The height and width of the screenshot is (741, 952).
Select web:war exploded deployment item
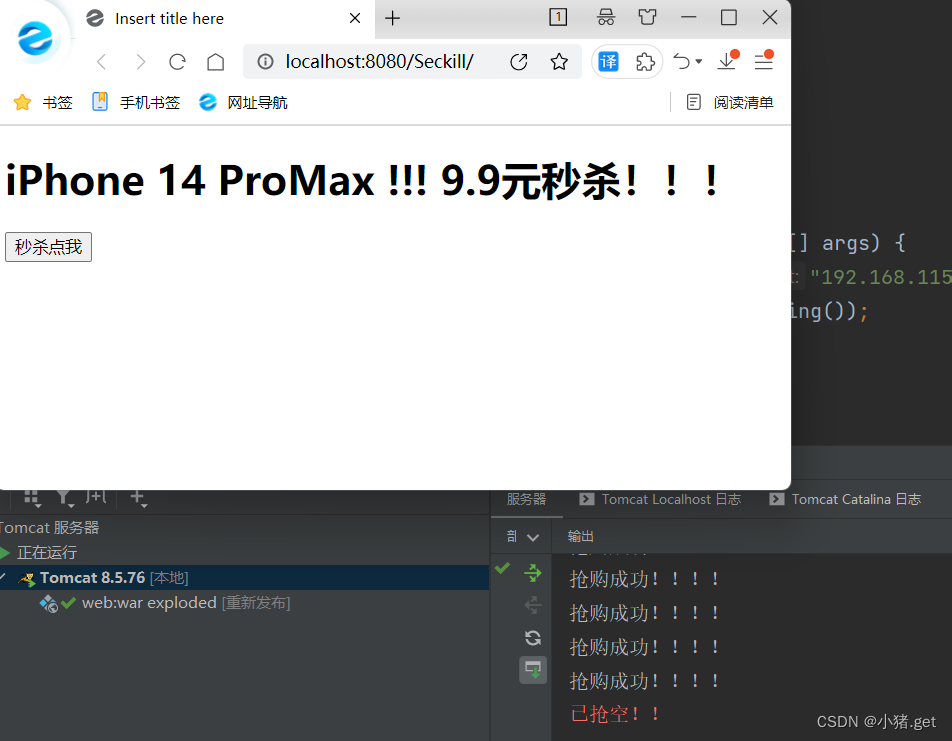tap(186, 603)
